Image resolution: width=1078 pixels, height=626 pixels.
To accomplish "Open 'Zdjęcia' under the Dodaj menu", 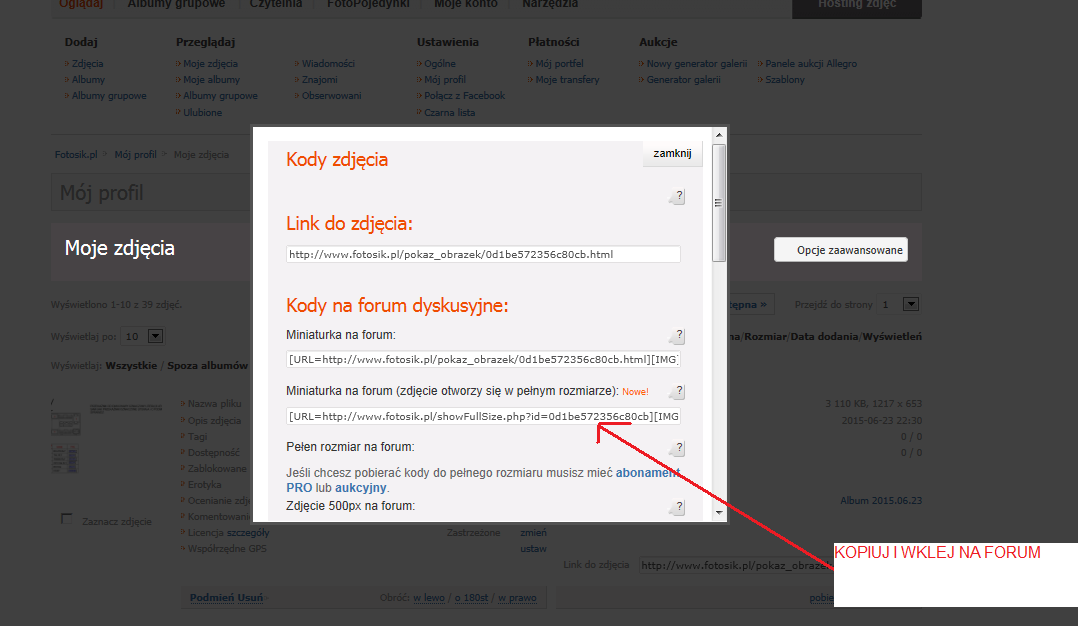I will pos(87,64).
